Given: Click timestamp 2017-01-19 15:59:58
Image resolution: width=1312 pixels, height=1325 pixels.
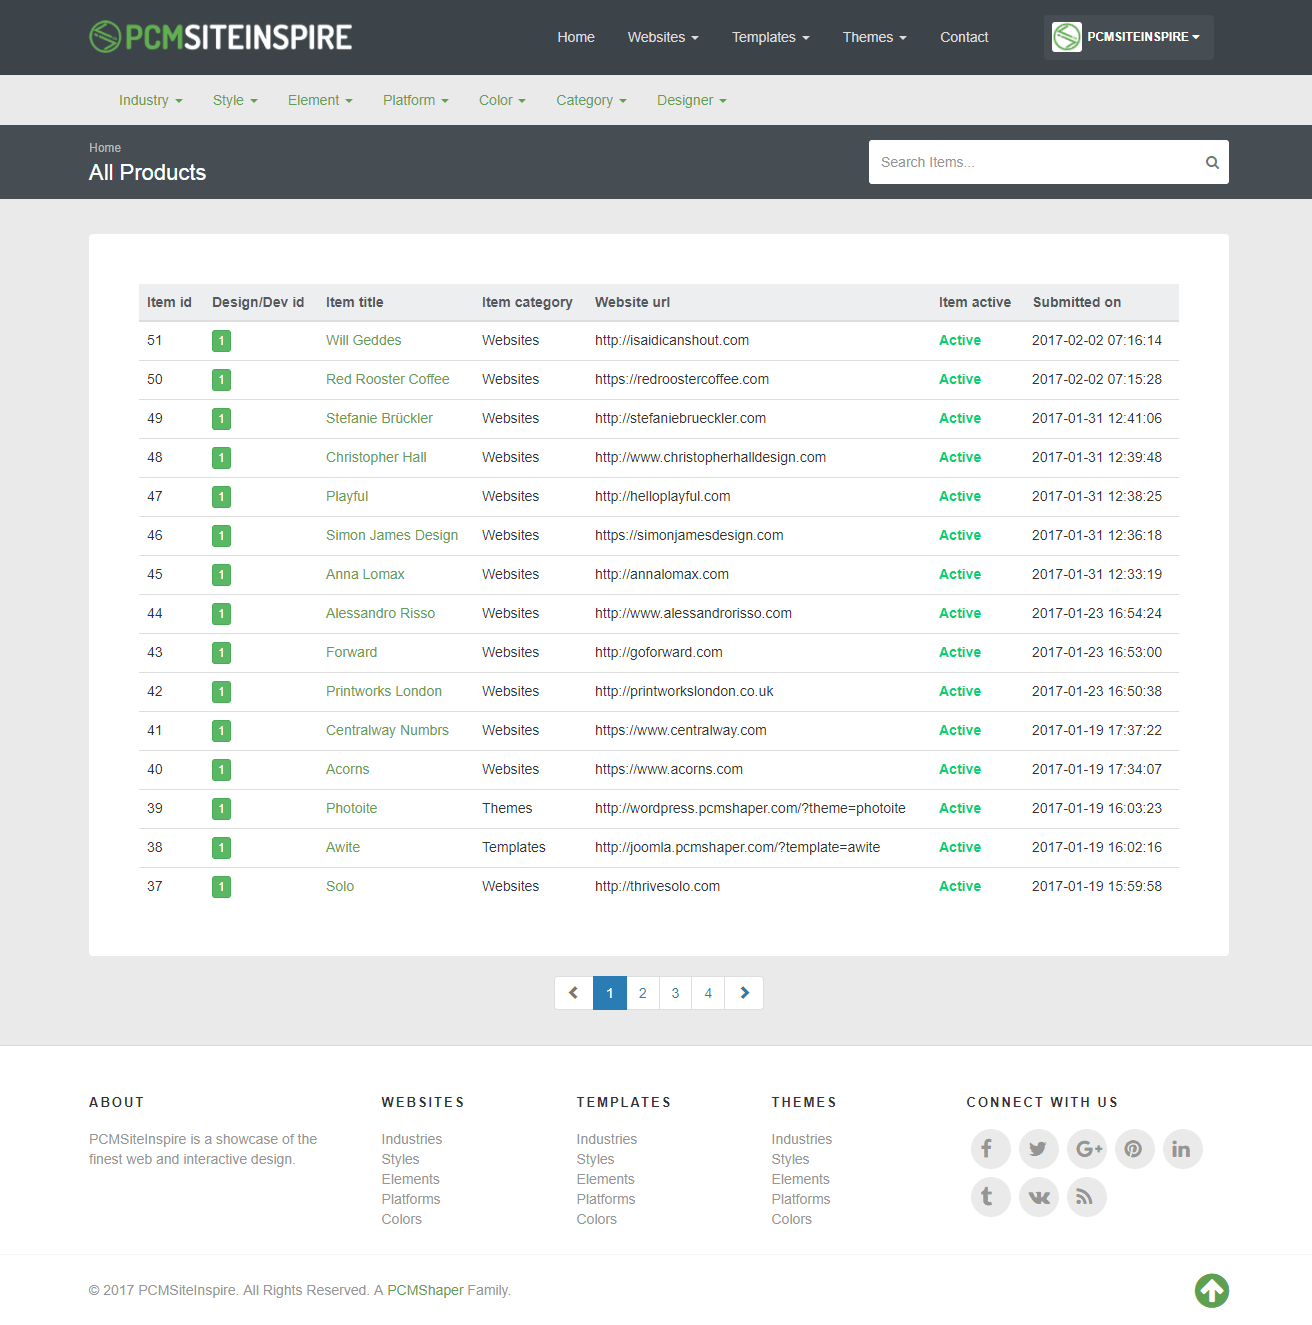Looking at the screenshot, I should click(1097, 887).
